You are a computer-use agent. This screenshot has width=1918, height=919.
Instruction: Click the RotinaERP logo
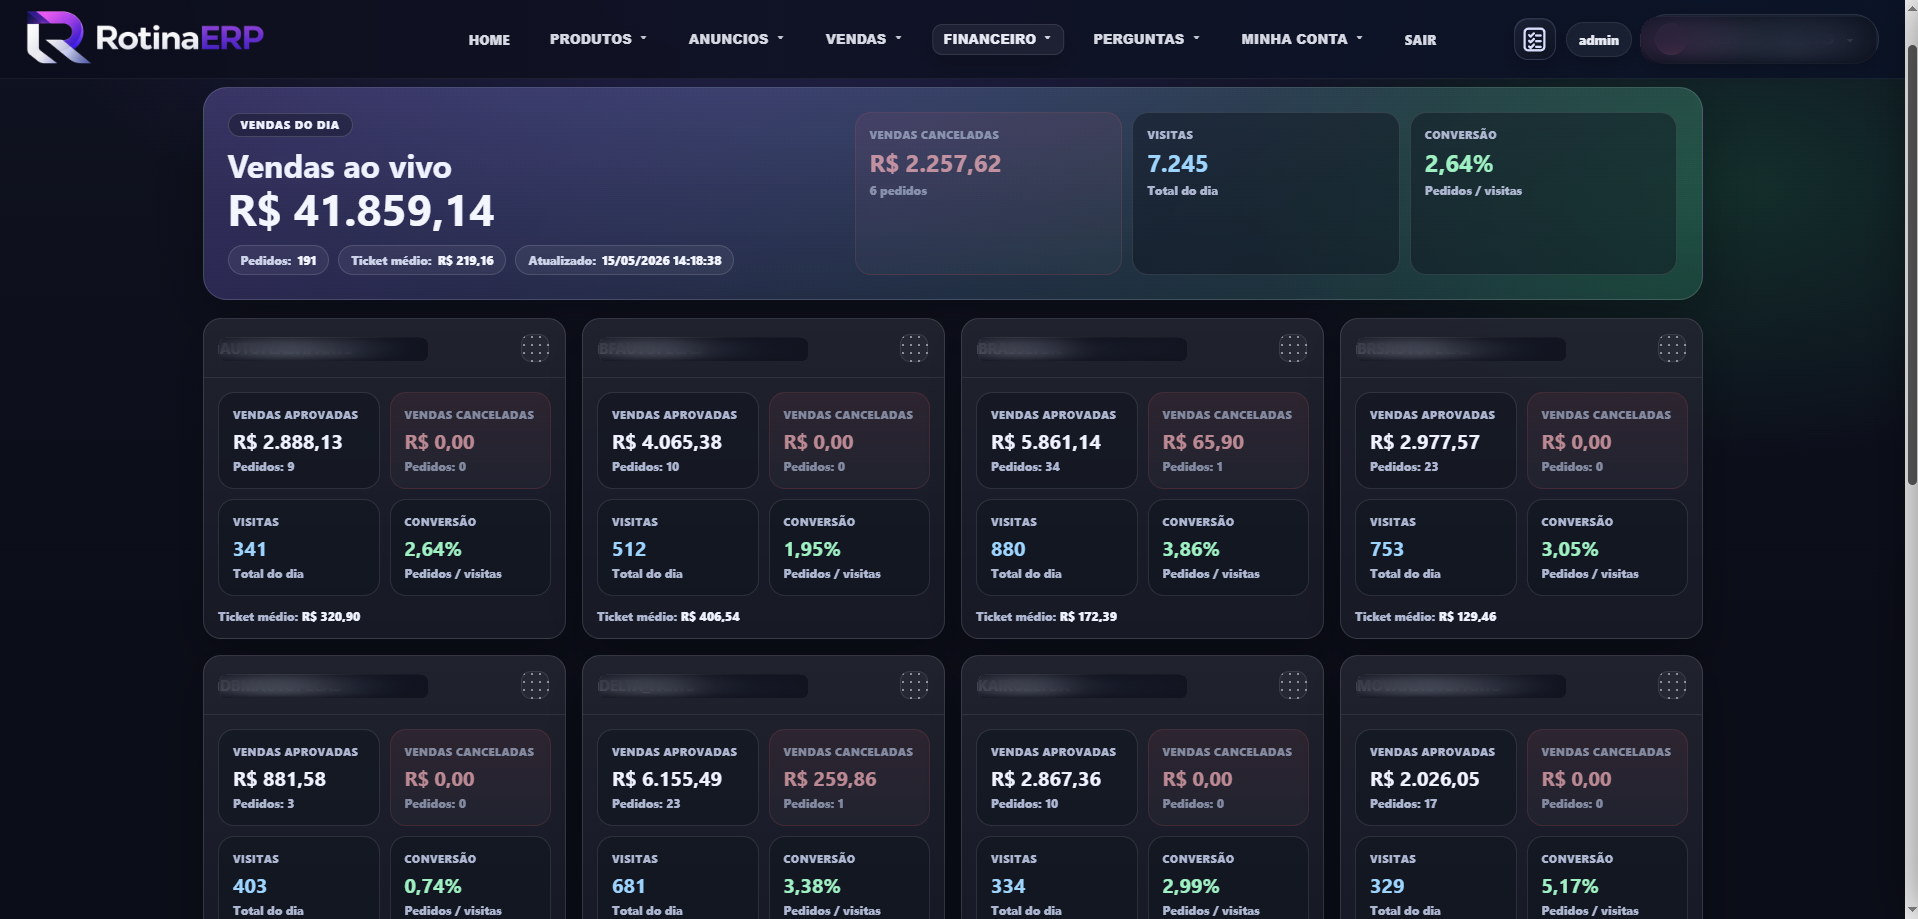click(145, 38)
